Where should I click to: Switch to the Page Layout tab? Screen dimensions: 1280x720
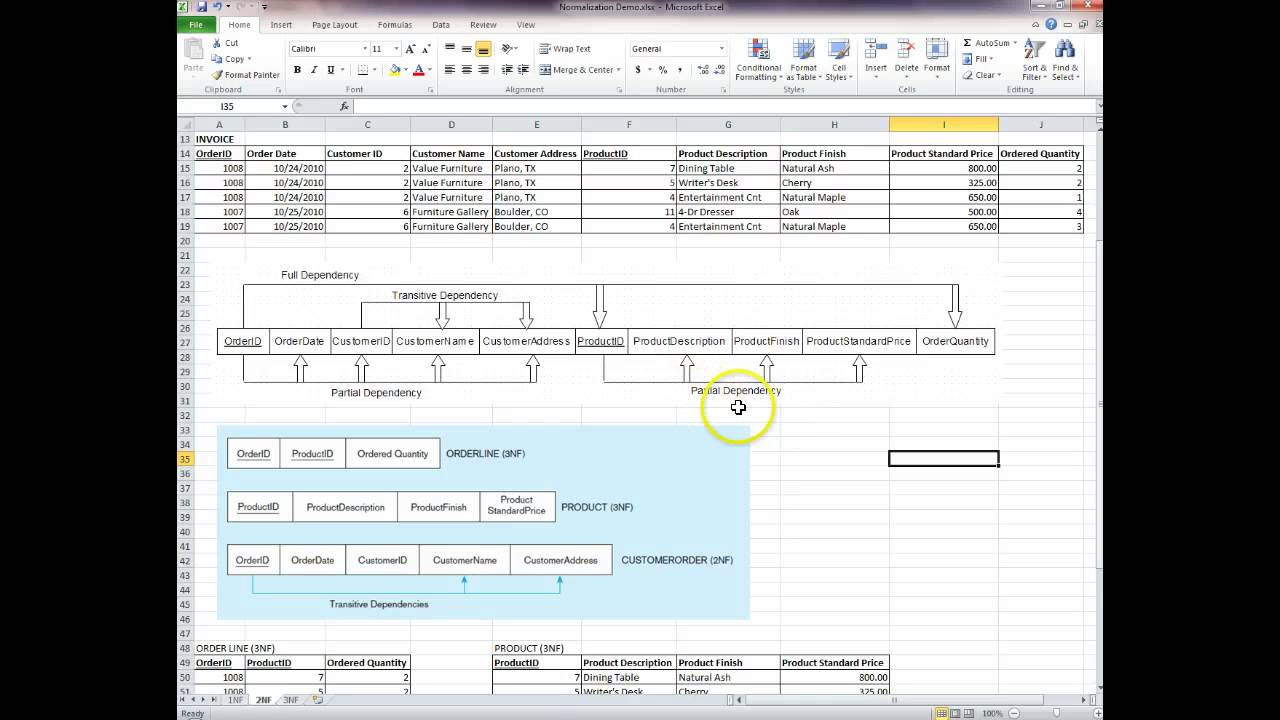334,24
